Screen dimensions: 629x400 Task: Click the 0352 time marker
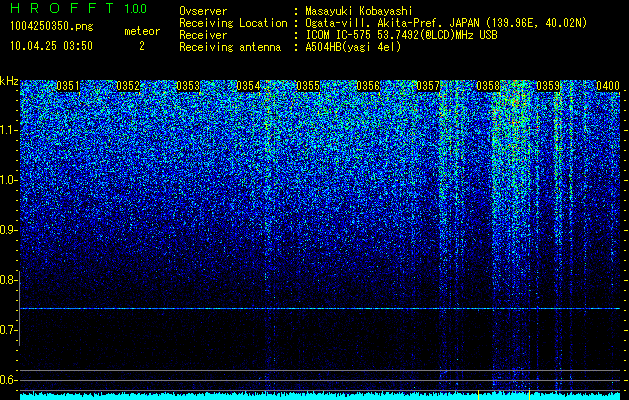tap(128, 86)
